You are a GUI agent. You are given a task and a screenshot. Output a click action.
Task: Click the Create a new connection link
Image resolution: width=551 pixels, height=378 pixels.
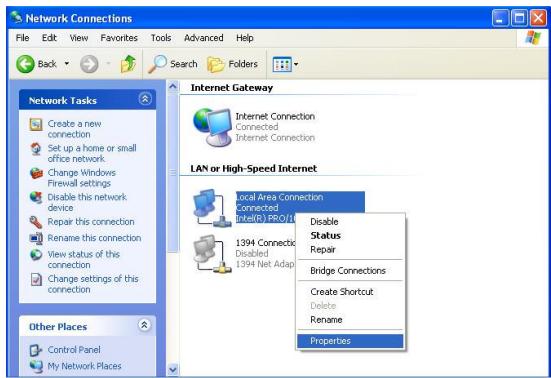(74, 129)
